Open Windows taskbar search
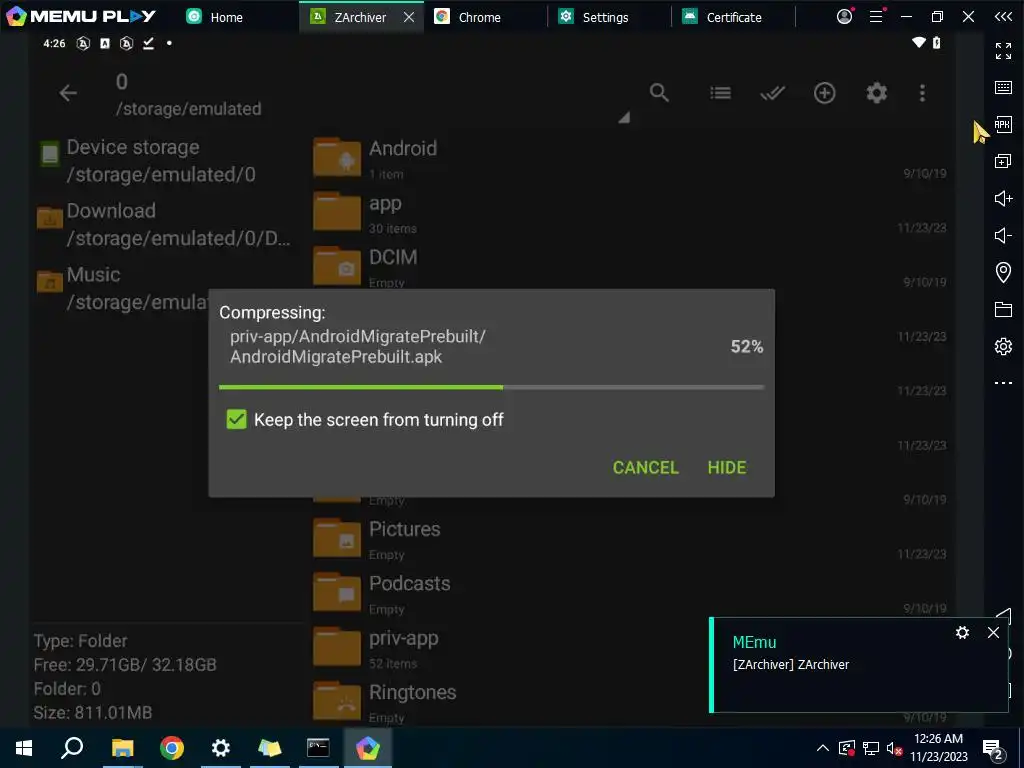This screenshot has height=768, width=1024. [x=72, y=748]
